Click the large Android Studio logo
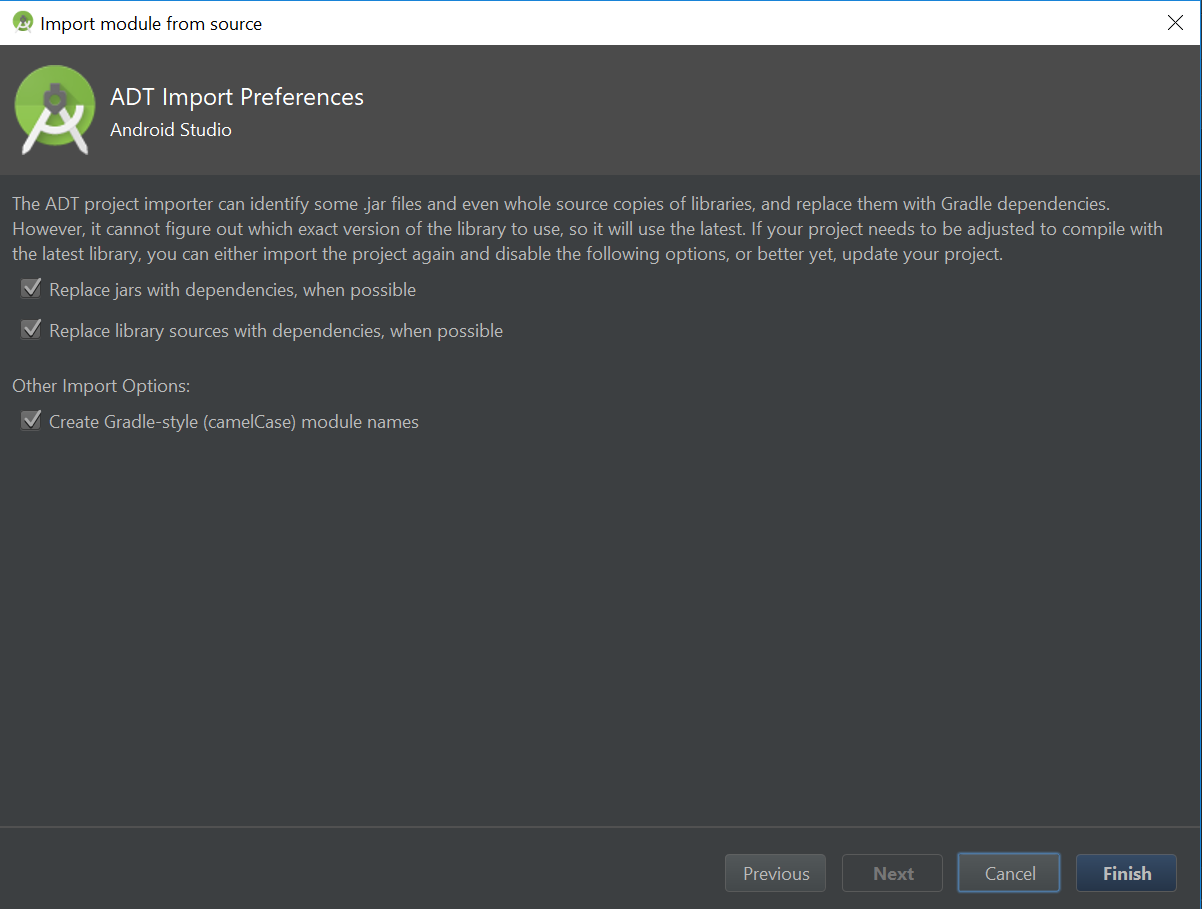Screen dimensions: 1202x909 (55, 110)
